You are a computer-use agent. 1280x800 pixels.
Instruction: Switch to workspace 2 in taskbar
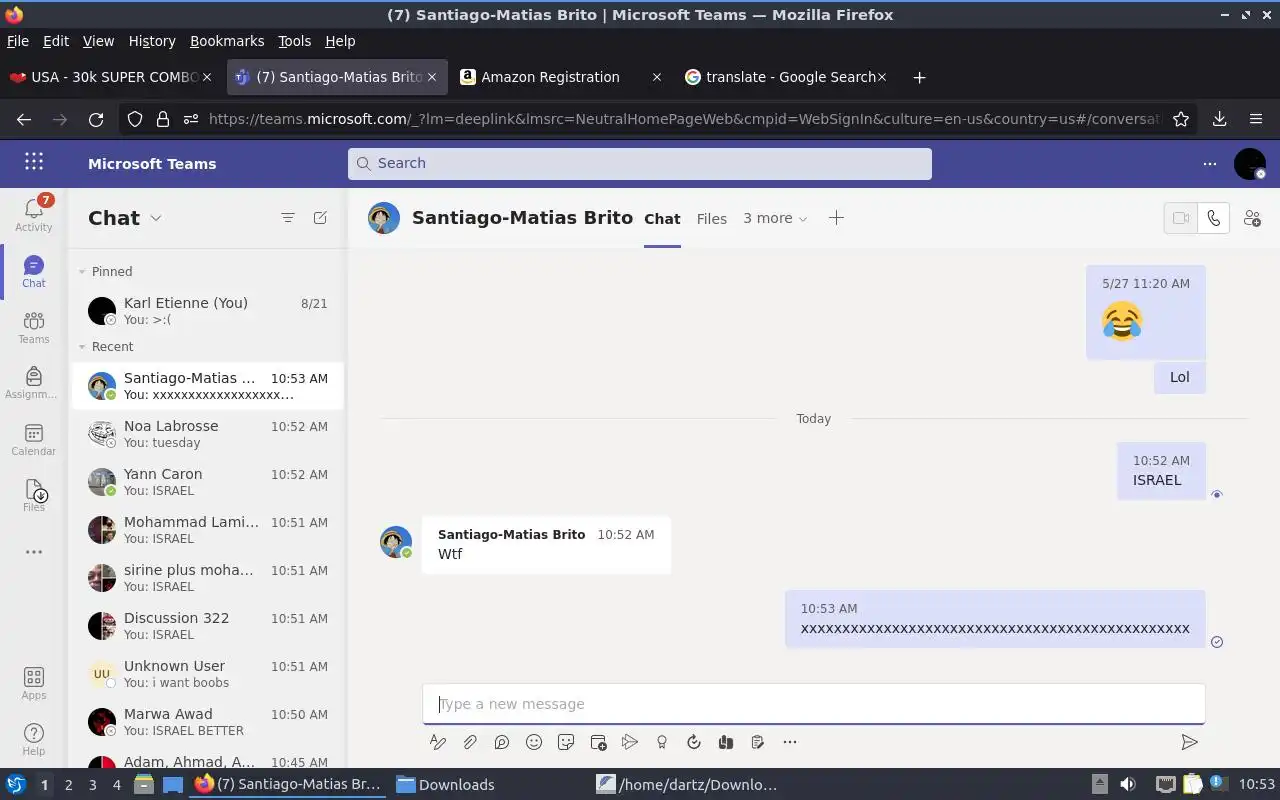click(x=68, y=785)
